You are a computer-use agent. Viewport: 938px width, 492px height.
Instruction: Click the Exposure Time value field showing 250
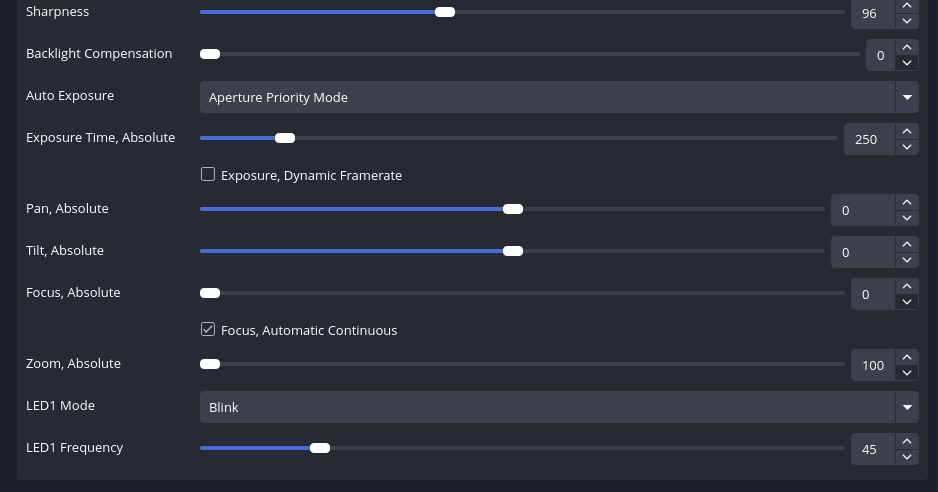(866, 139)
